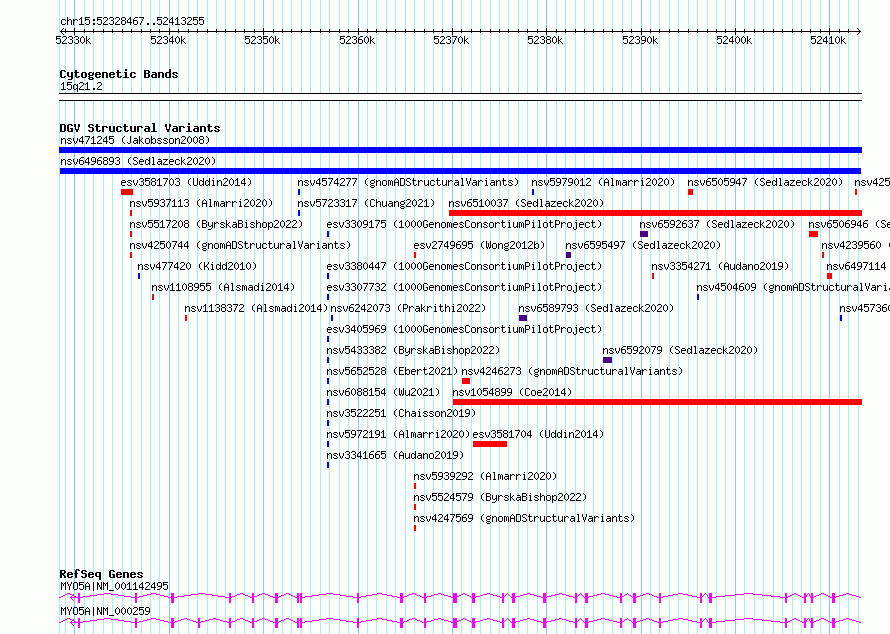Click the esv2749695 (Wong2012b) variant
Image resolution: width=890 pixels, height=634 pixels.
pyautogui.click(x=479, y=245)
